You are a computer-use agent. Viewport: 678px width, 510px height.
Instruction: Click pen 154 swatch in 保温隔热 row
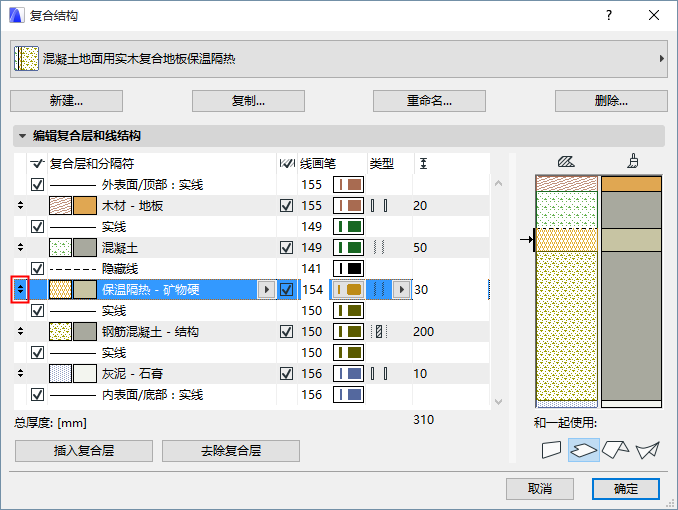pyautogui.click(x=348, y=289)
